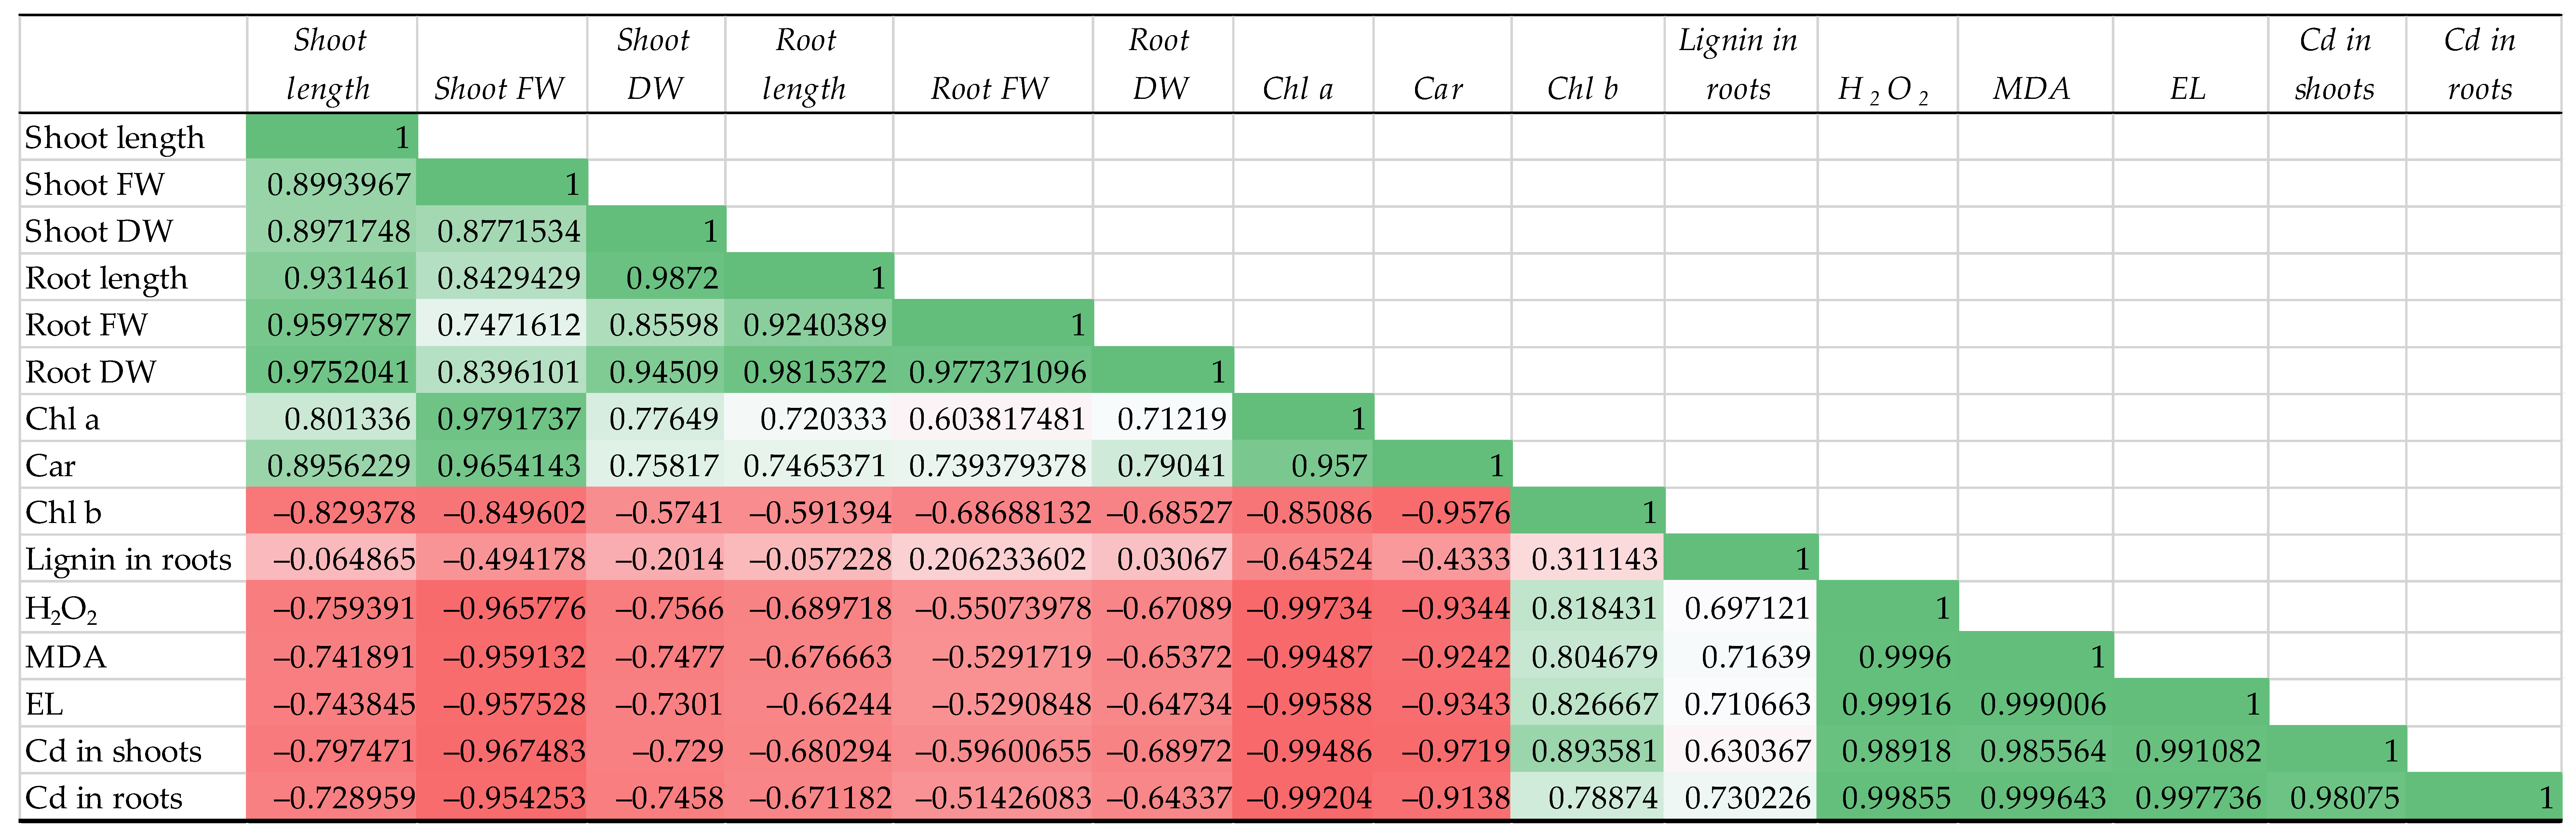Screen dimensions: 2576x833
Task: Select the Lignin in roots column header
Action: (1738, 64)
